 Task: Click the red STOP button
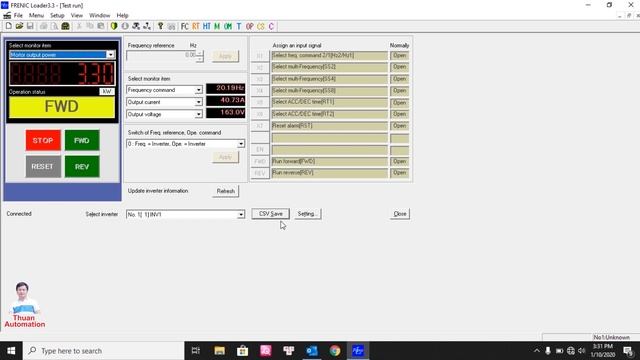[x=43, y=140]
